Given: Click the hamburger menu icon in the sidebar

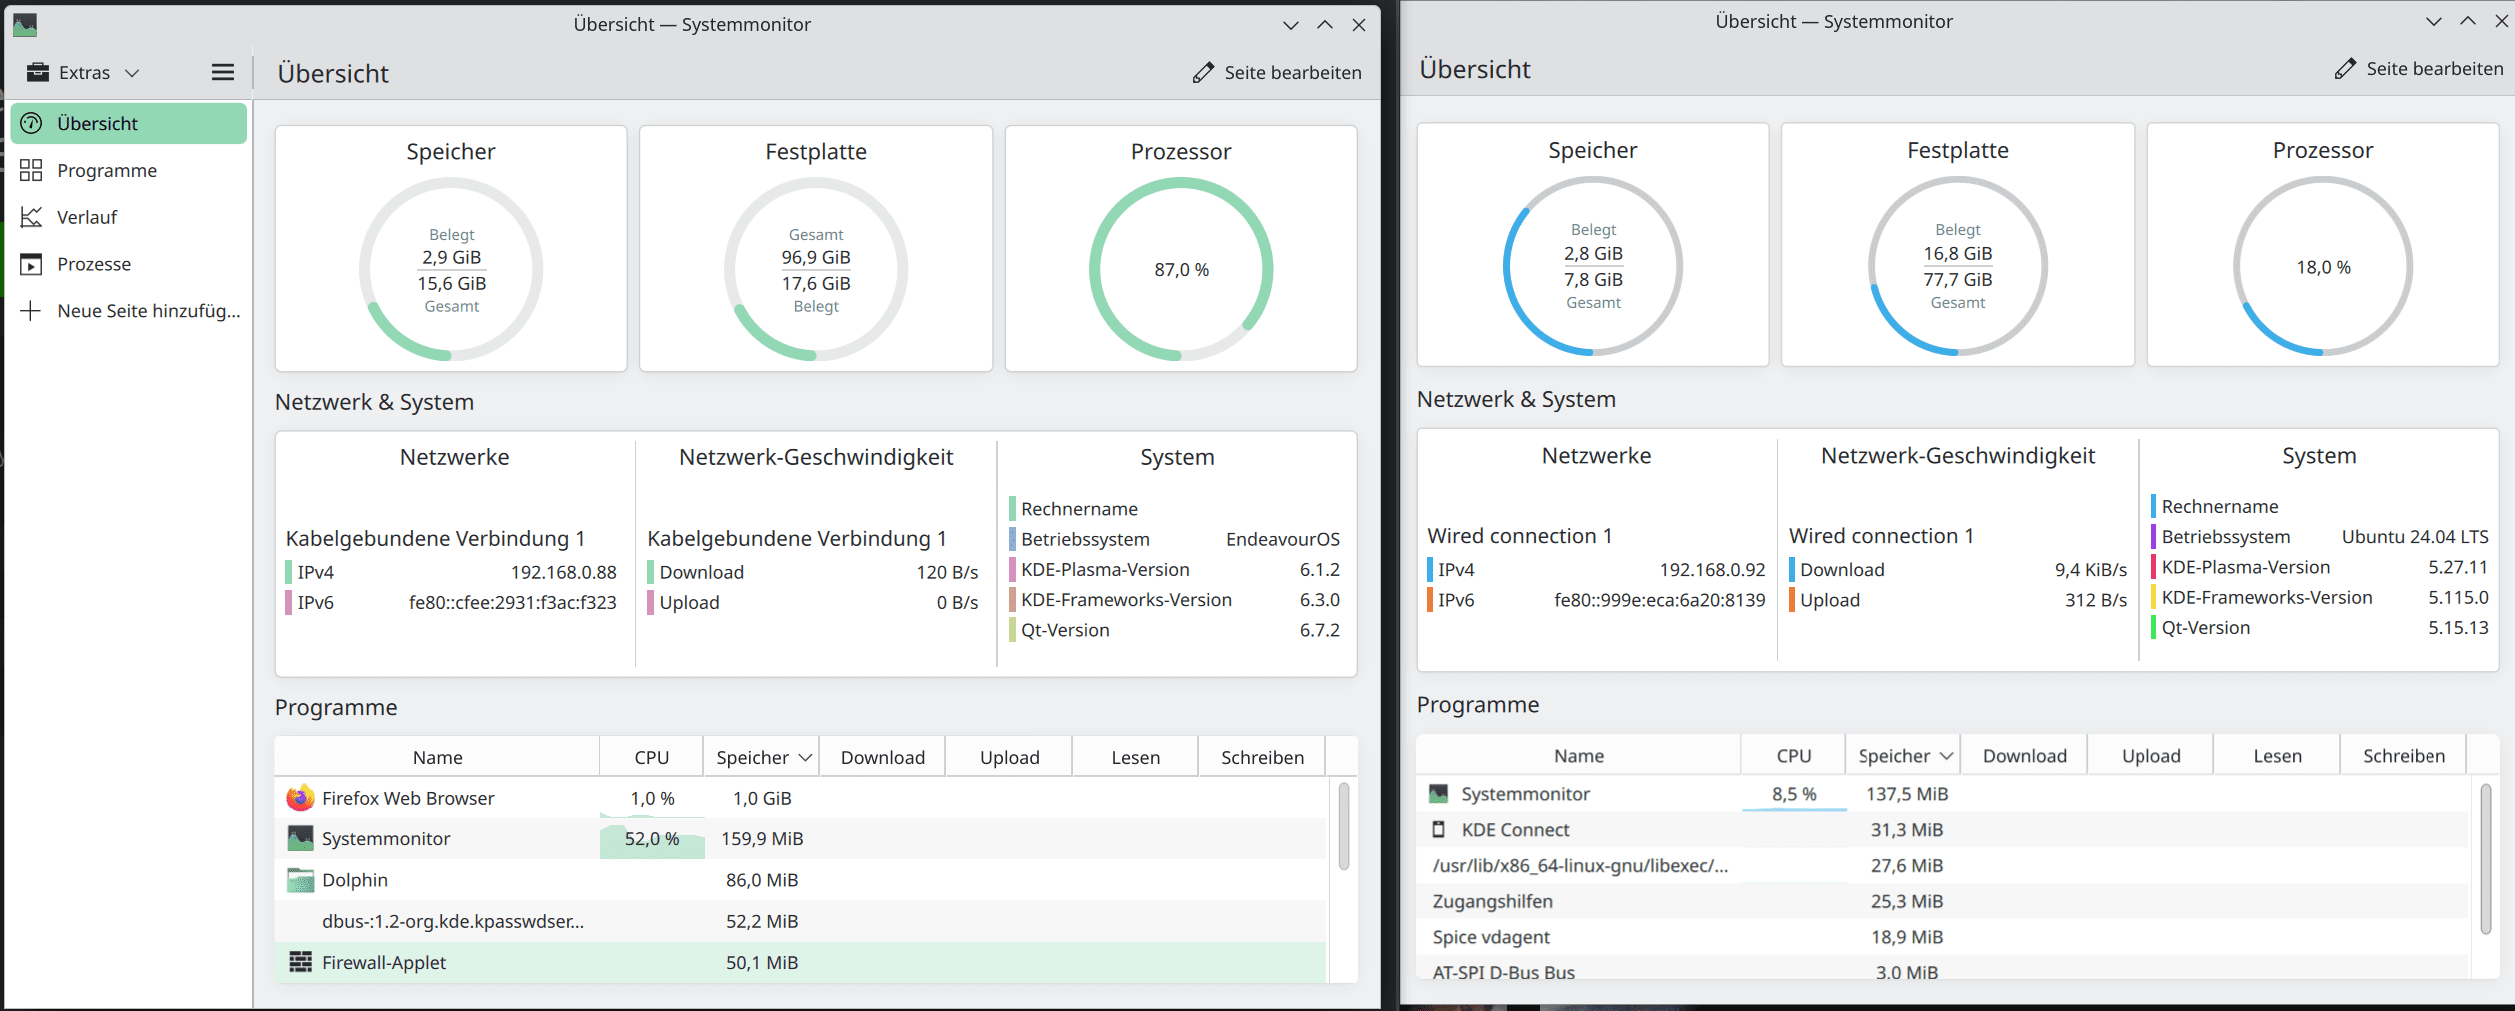Looking at the screenshot, I should pos(223,72).
